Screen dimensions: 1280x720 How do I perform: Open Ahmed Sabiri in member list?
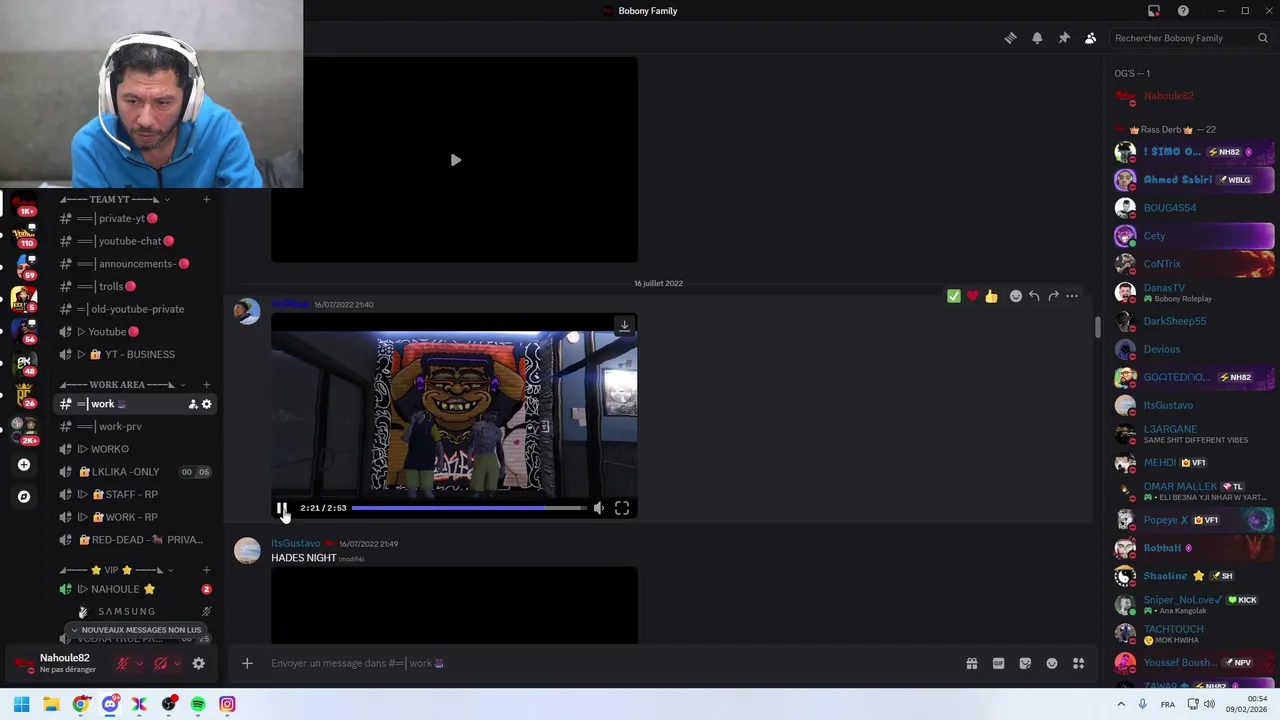click(x=1194, y=180)
